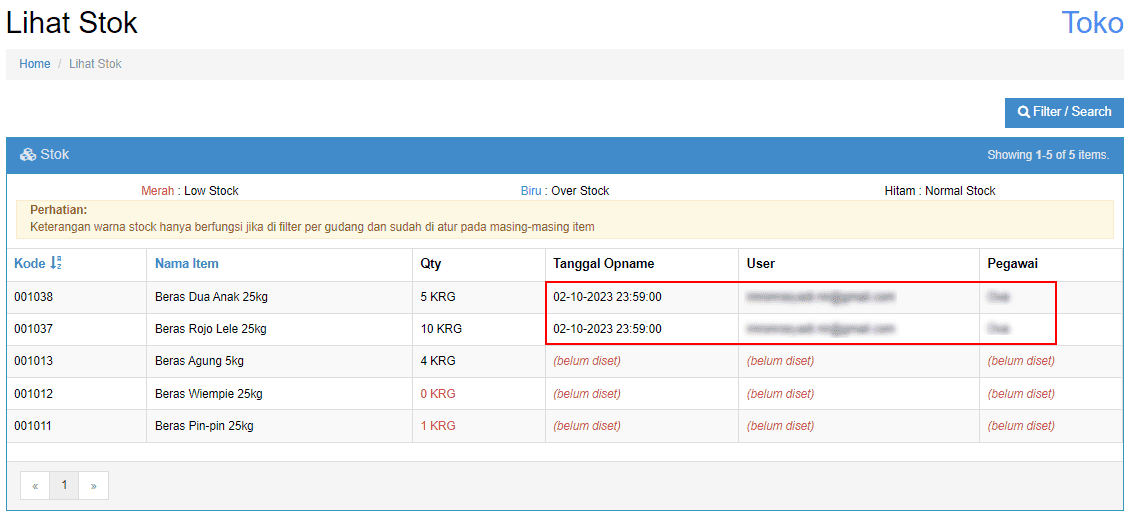
Task: Click the Lihat Stok breadcrumb item
Action: pos(95,64)
